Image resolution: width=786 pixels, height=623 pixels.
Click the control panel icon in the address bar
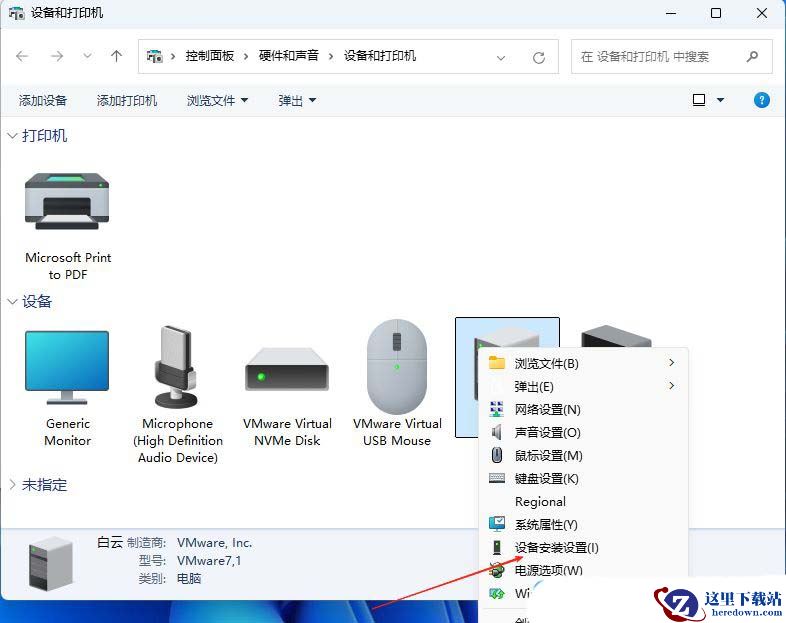pos(154,56)
